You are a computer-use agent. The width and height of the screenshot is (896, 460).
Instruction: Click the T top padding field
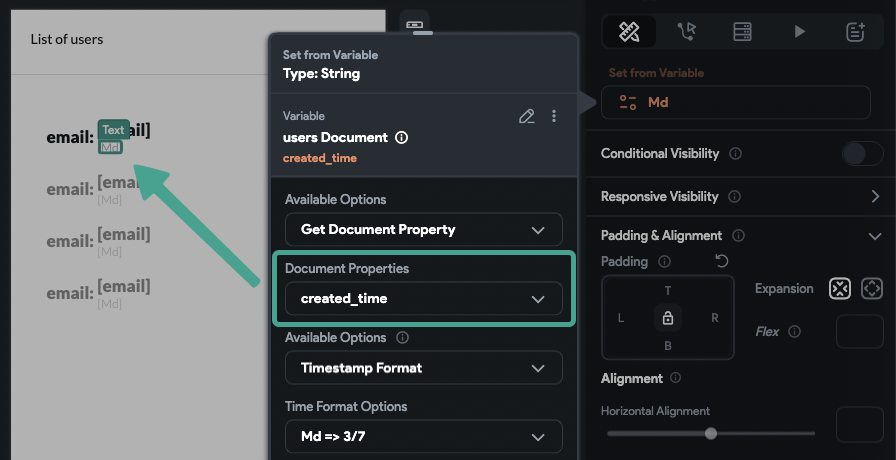click(x=667, y=291)
